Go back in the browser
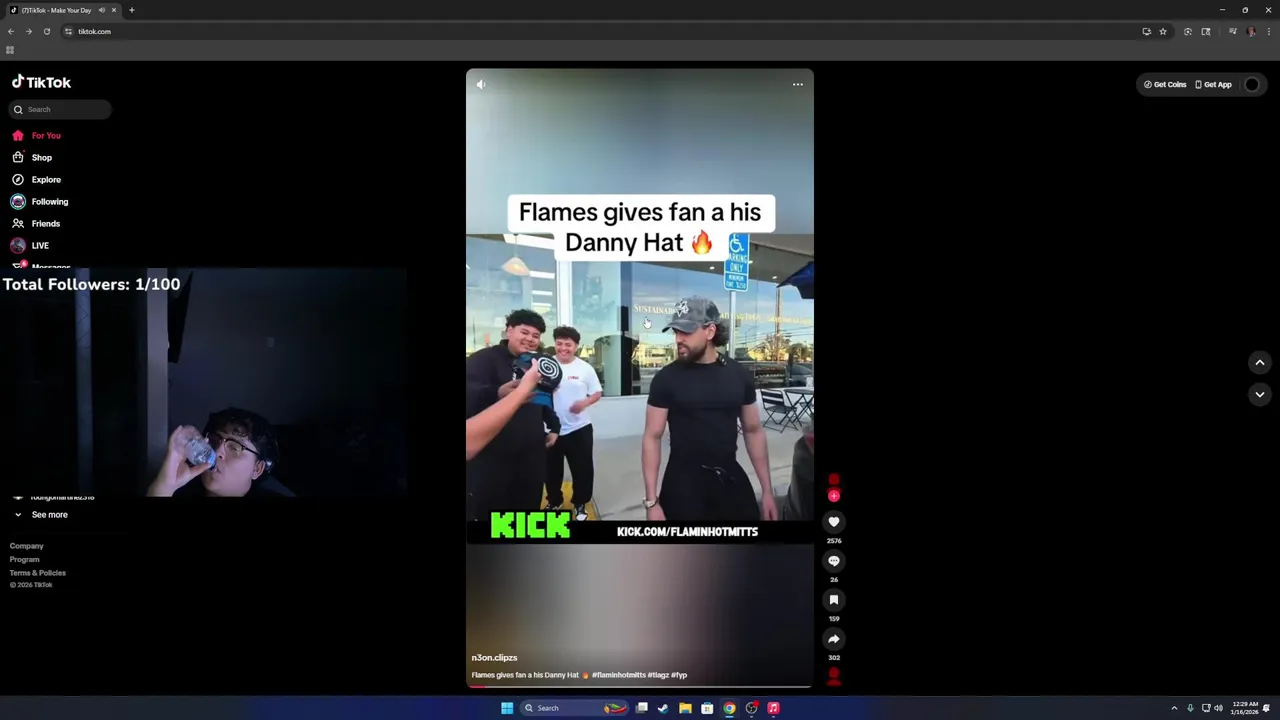The height and width of the screenshot is (720, 1280). pyautogui.click(x=11, y=31)
